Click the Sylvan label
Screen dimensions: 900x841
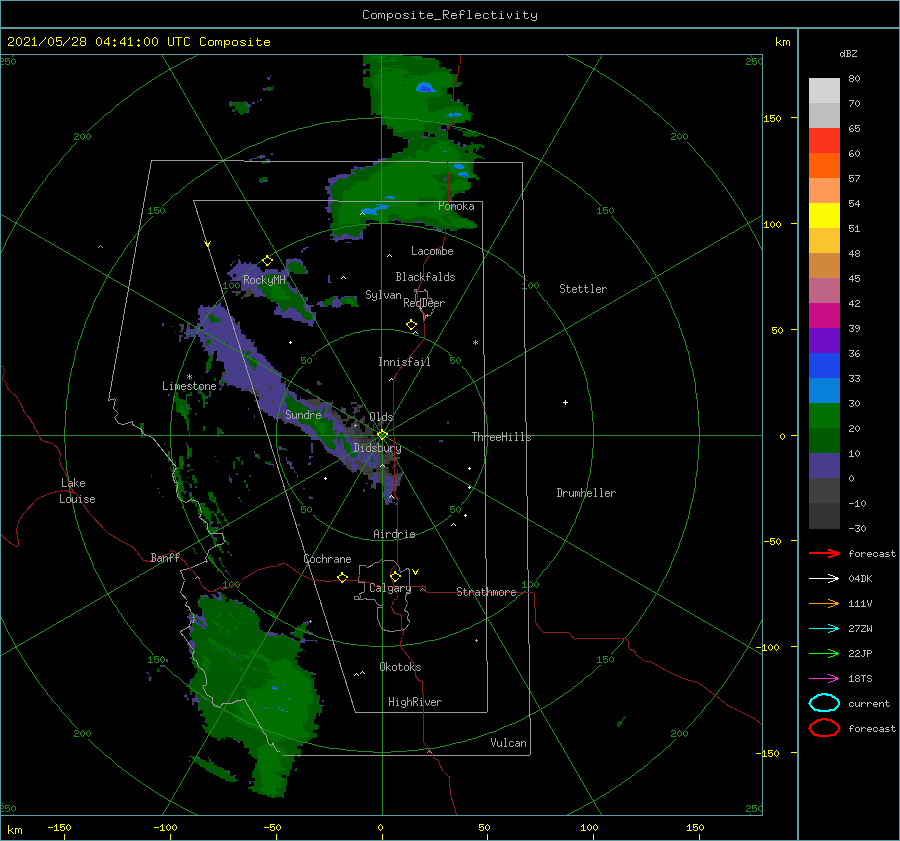(383, 295)
